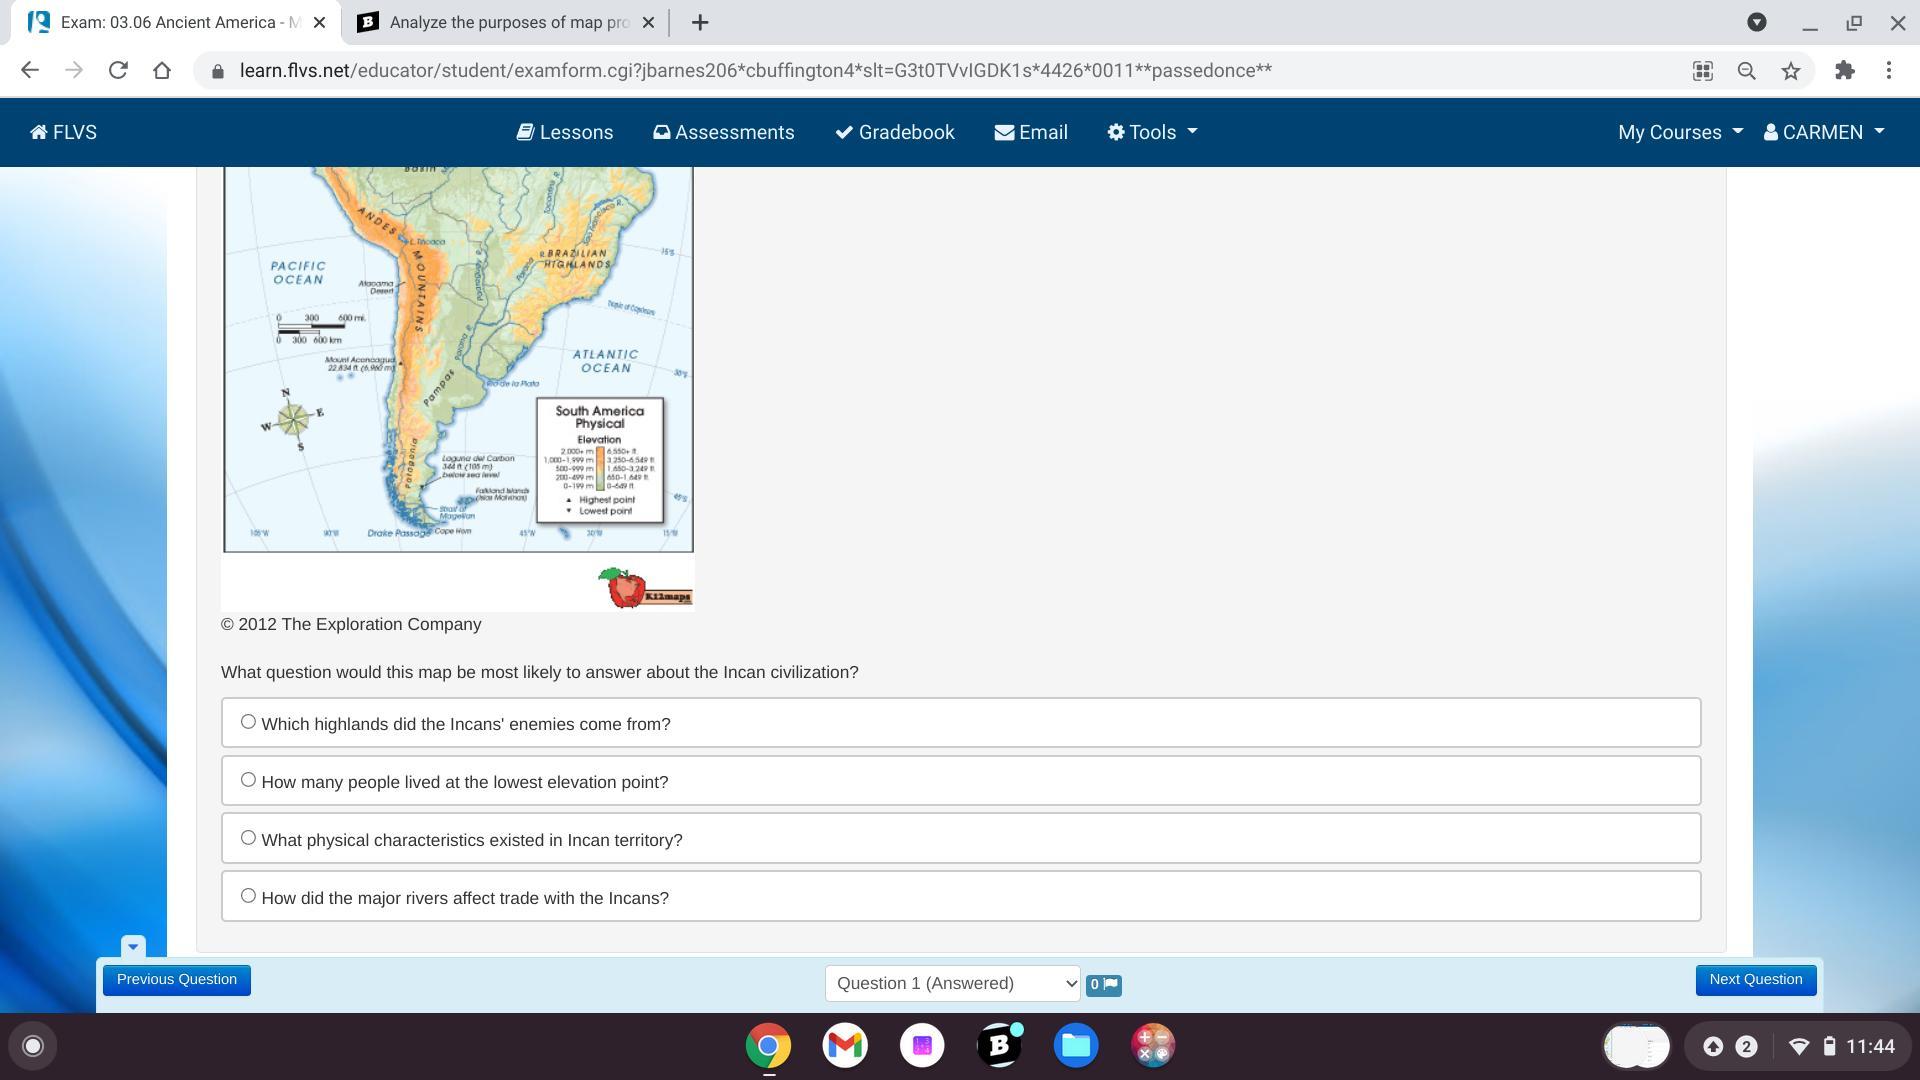Click the browser zoom magnifier icon

(1746, 71)
